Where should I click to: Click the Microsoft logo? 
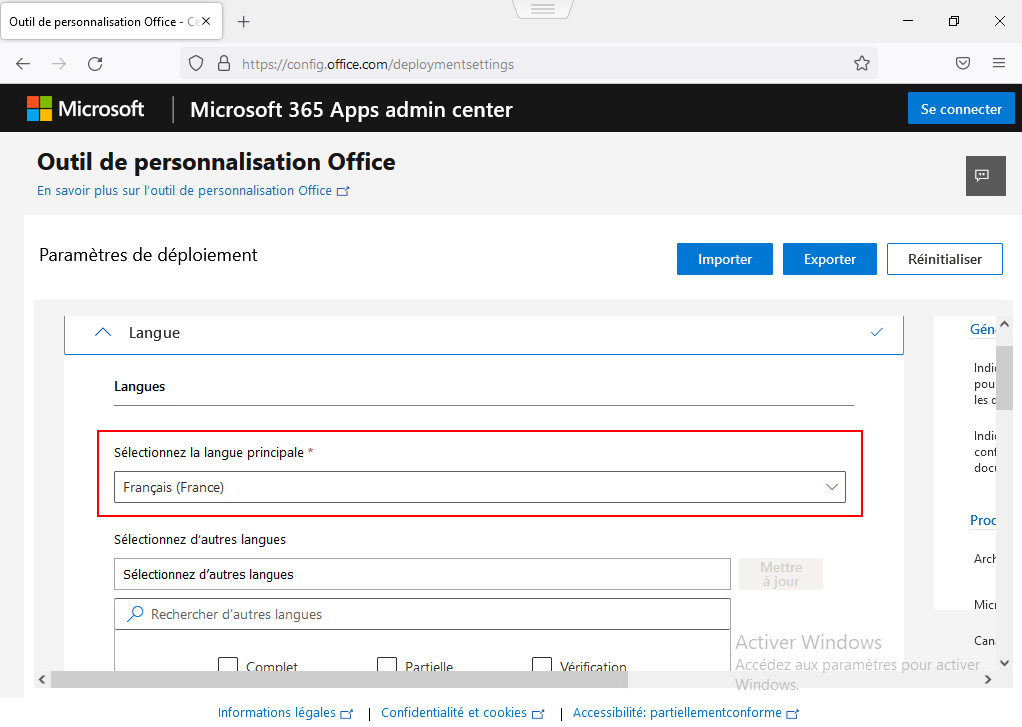point(86,109)
